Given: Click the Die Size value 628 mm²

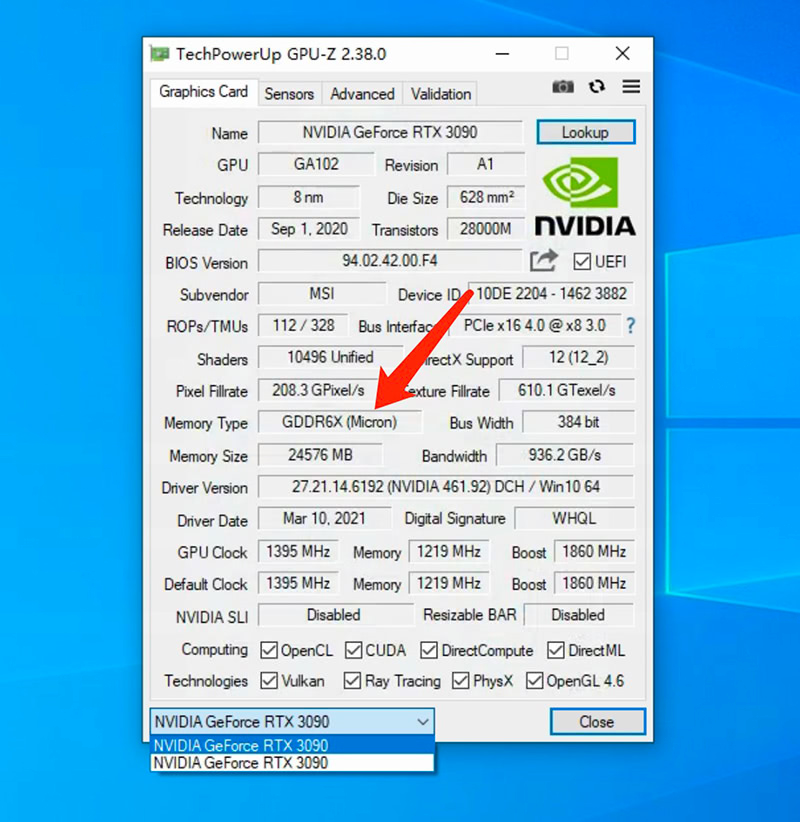Looking at the screenshot, I should point(486,198).
